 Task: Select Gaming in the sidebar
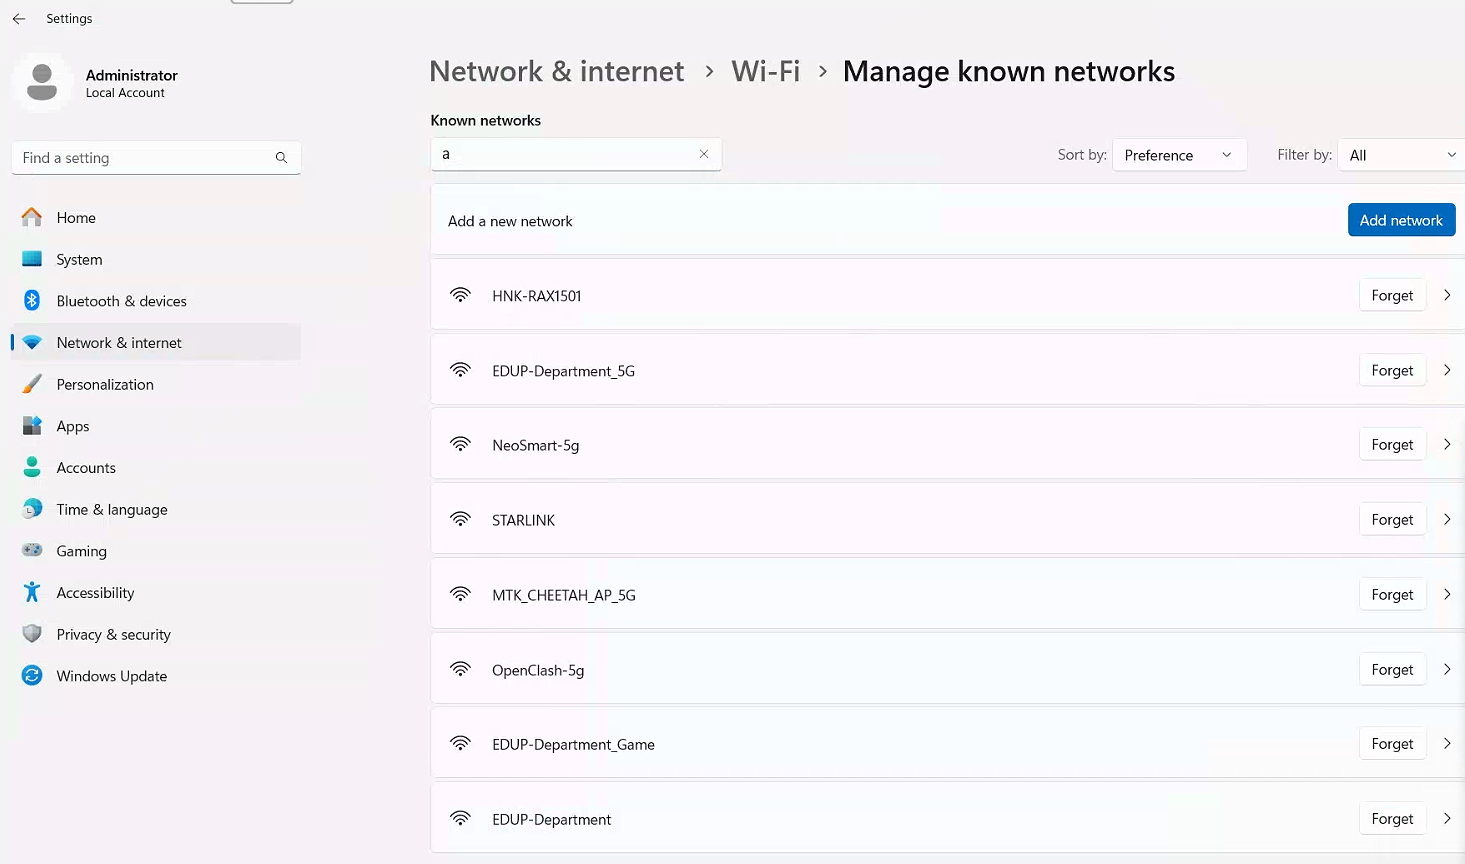point(81,551)
